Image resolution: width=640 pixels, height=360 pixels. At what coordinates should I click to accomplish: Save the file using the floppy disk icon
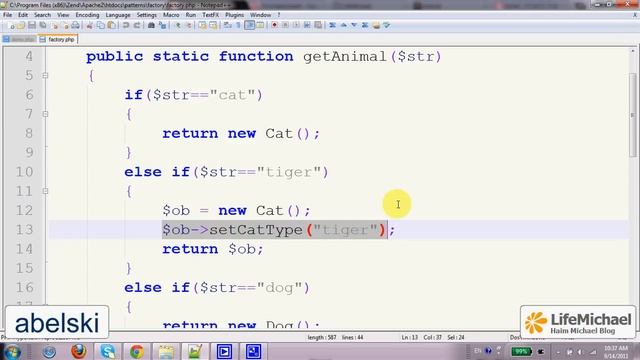pyautogui.click(x=32, y=25)
